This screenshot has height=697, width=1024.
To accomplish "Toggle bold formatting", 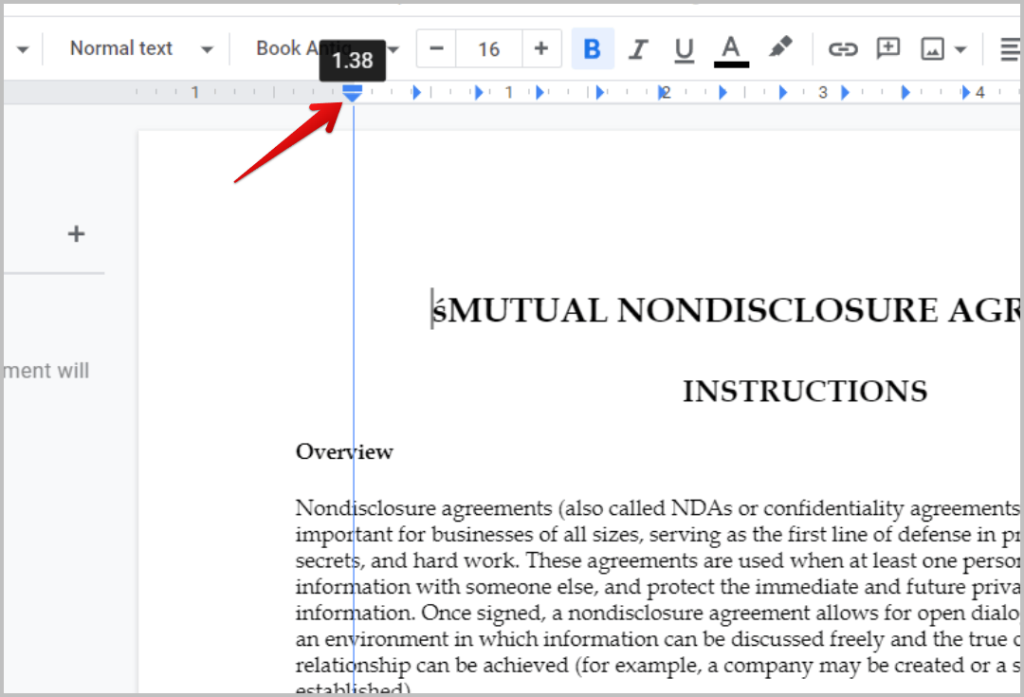I will tap(592, 49).
